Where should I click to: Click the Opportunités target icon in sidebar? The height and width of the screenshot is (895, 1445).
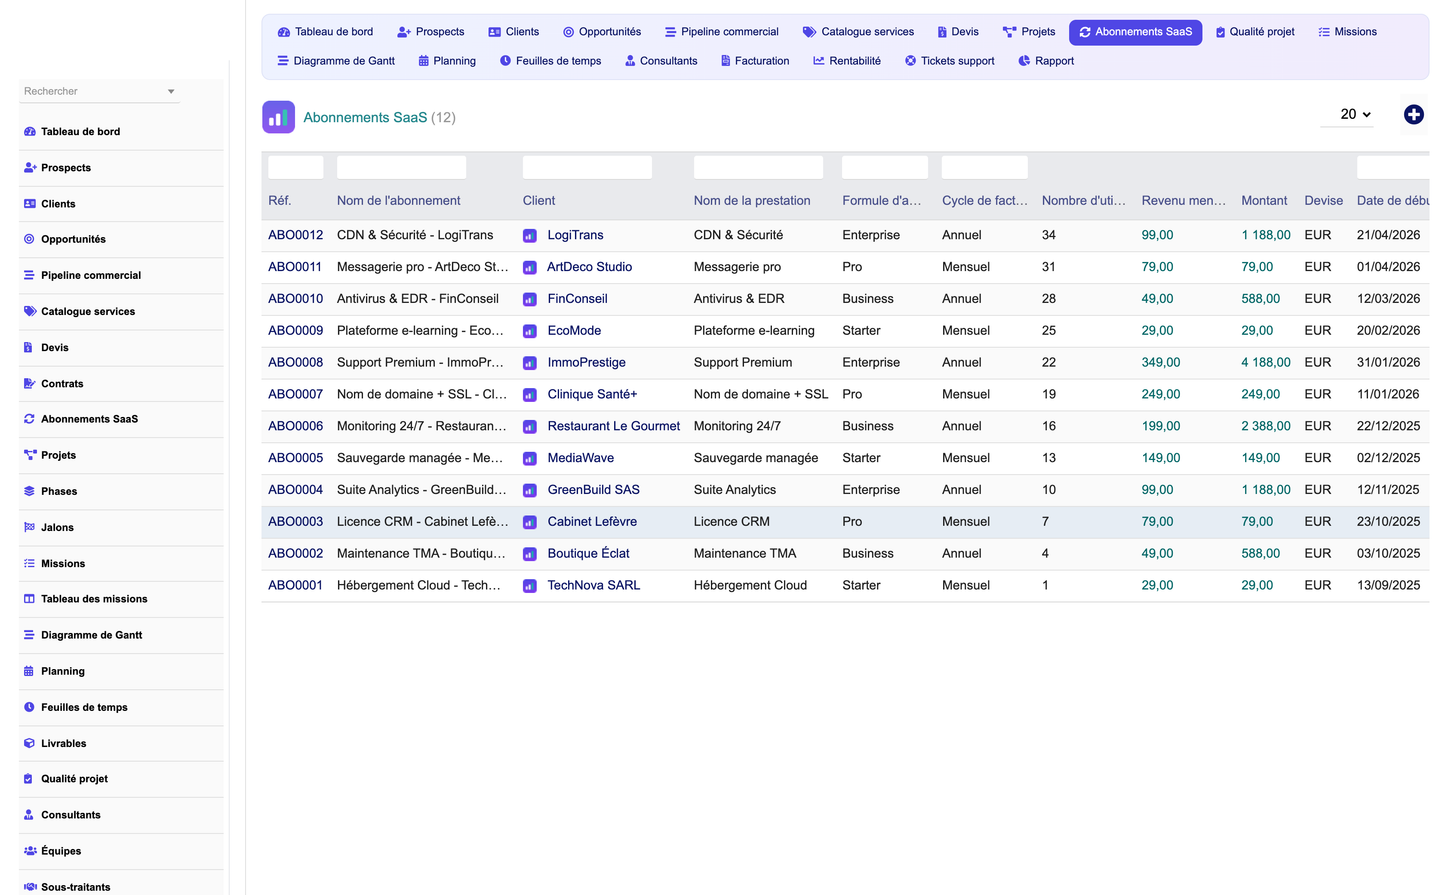29,239
